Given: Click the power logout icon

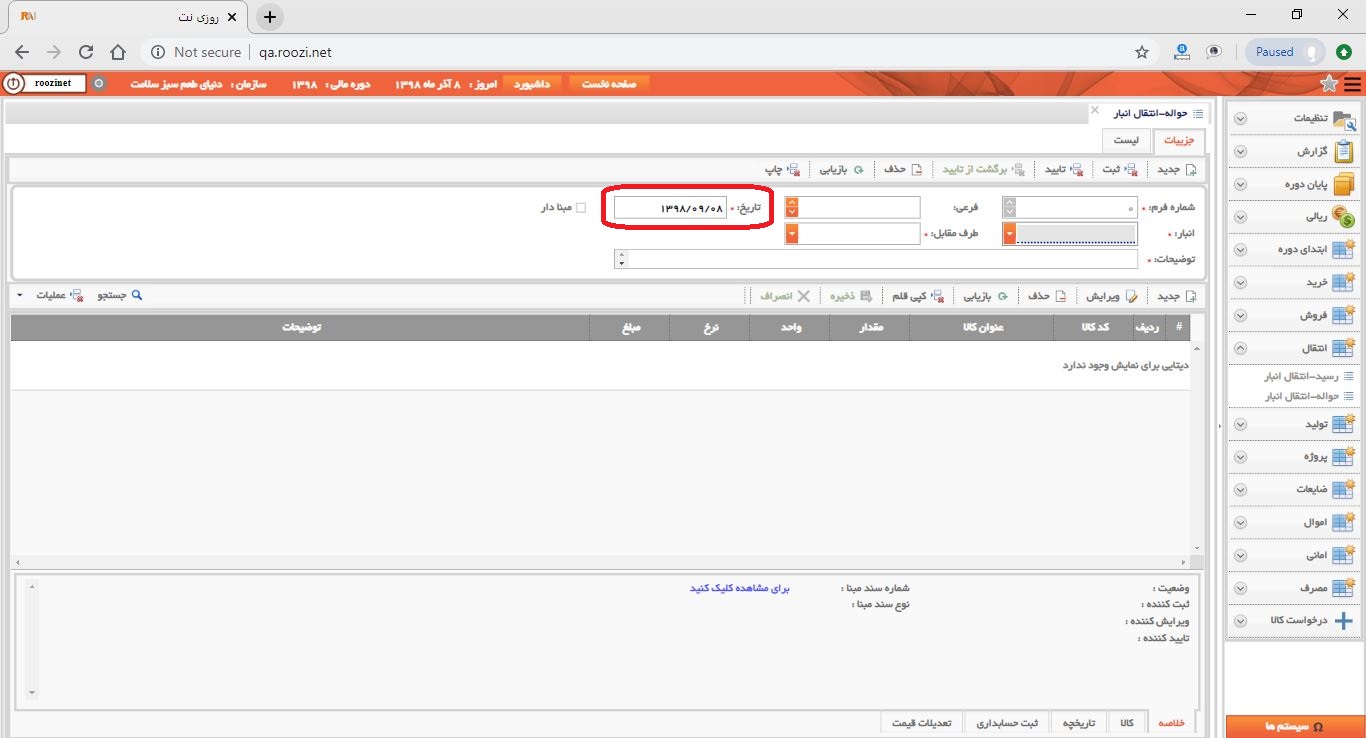Looking at the screenshot, I should point(11,84).
